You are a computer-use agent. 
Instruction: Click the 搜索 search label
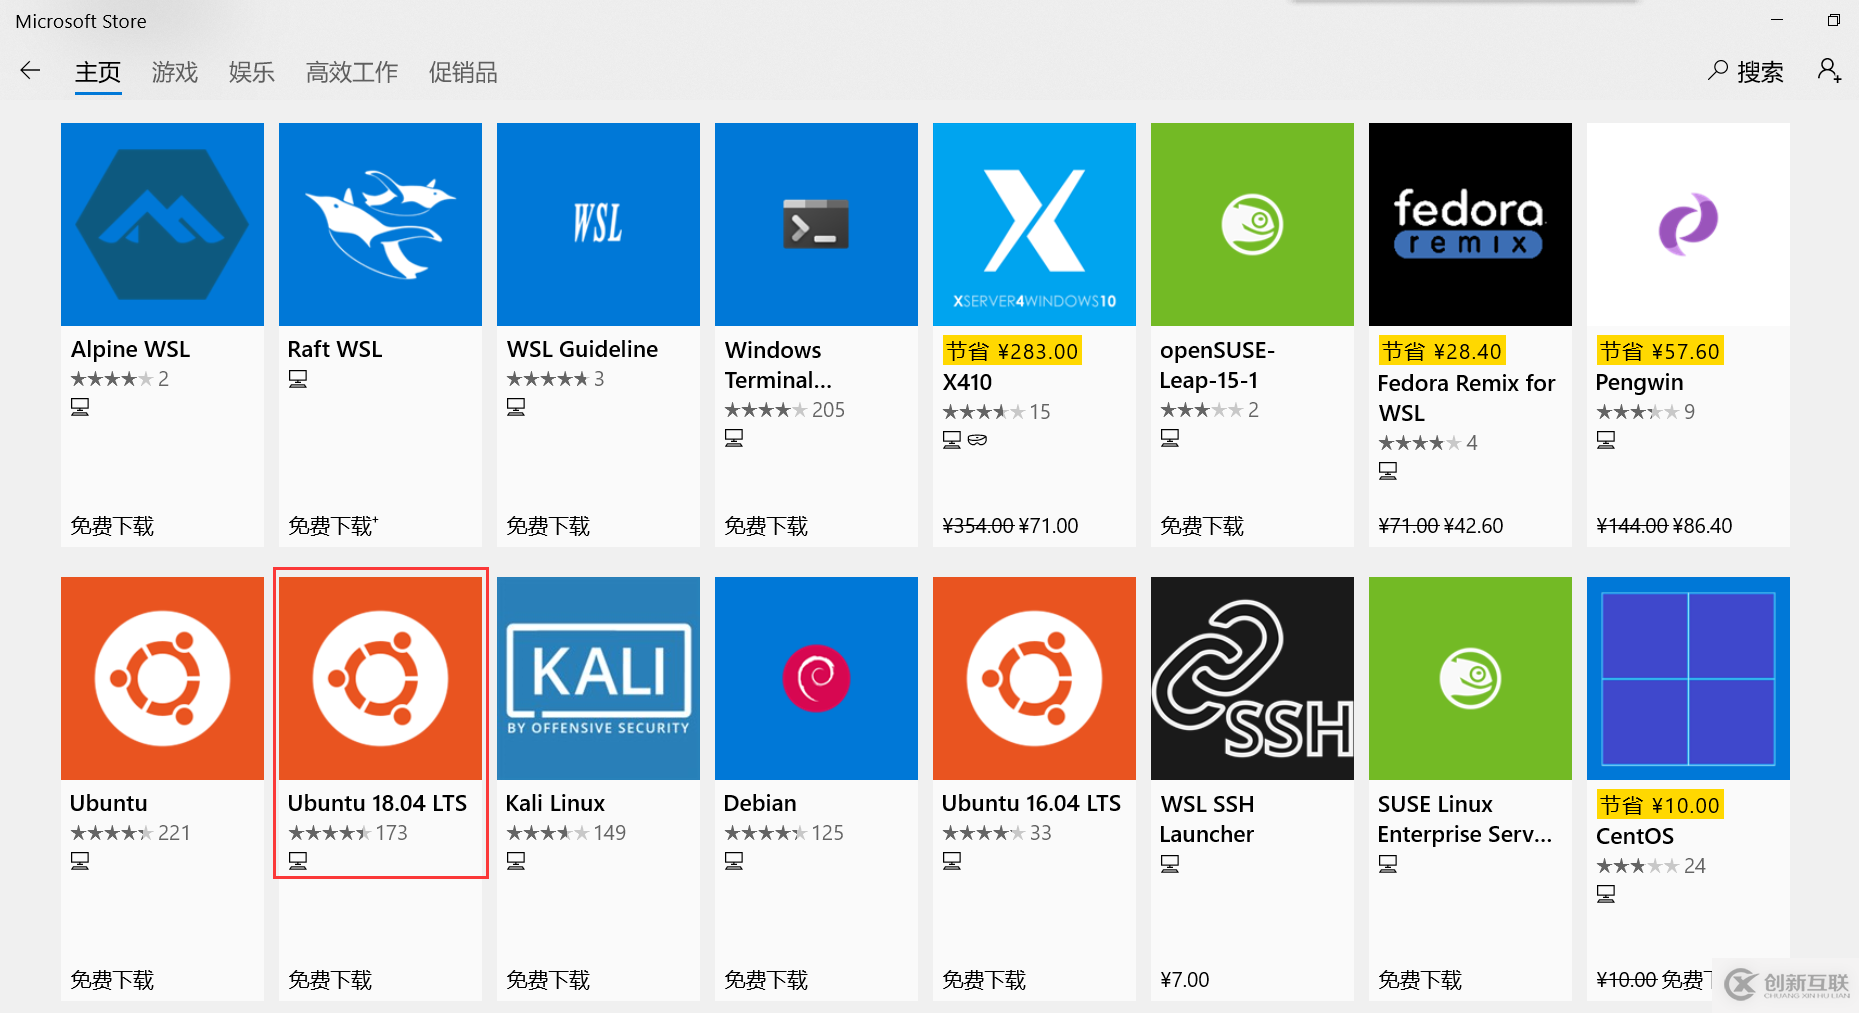coord(1760,72)
